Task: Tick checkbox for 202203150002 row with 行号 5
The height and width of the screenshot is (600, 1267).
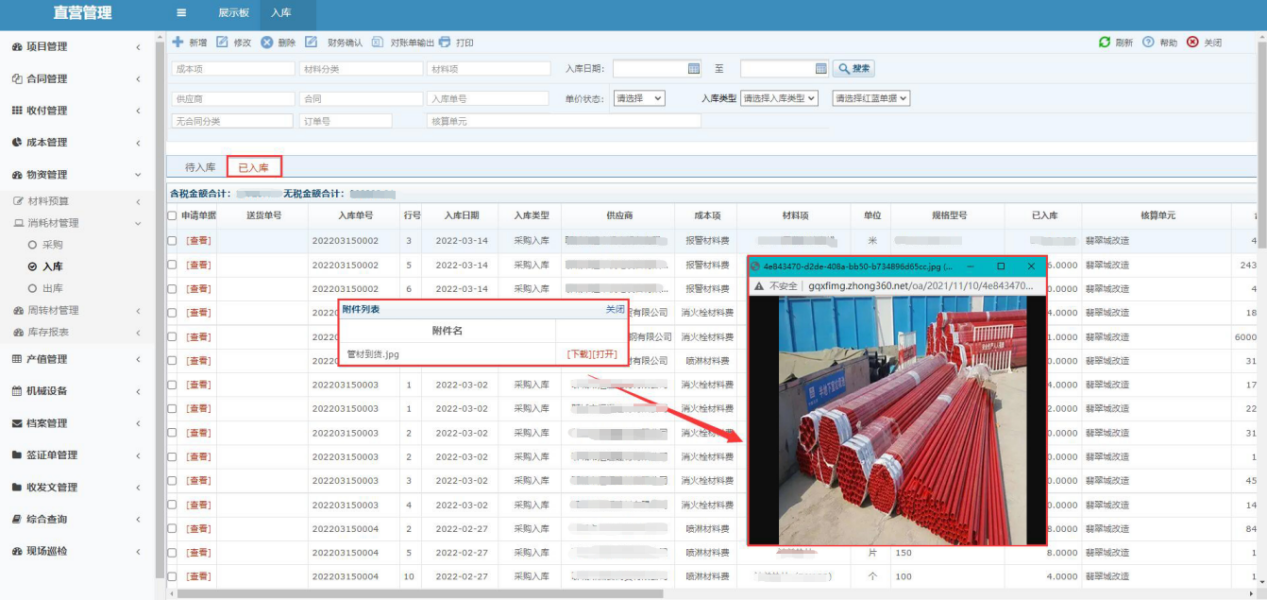Action: (x=172, y=265)
